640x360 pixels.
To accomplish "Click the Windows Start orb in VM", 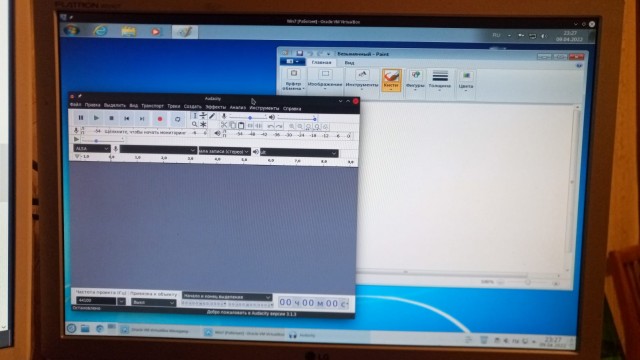I will [72, 31].
